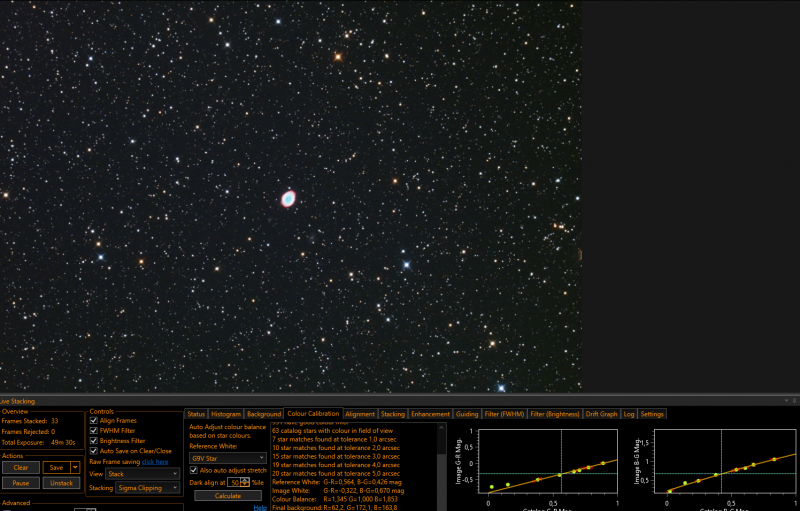Screen dimensions: 800x511
Task: Click the Calculate button
Action: [x=228, y=496]
